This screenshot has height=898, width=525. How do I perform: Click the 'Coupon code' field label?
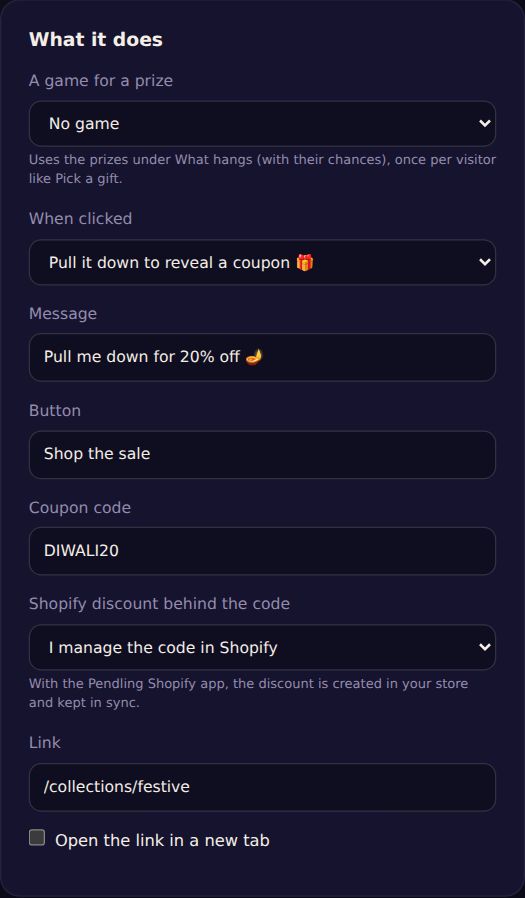coord(80,507)
